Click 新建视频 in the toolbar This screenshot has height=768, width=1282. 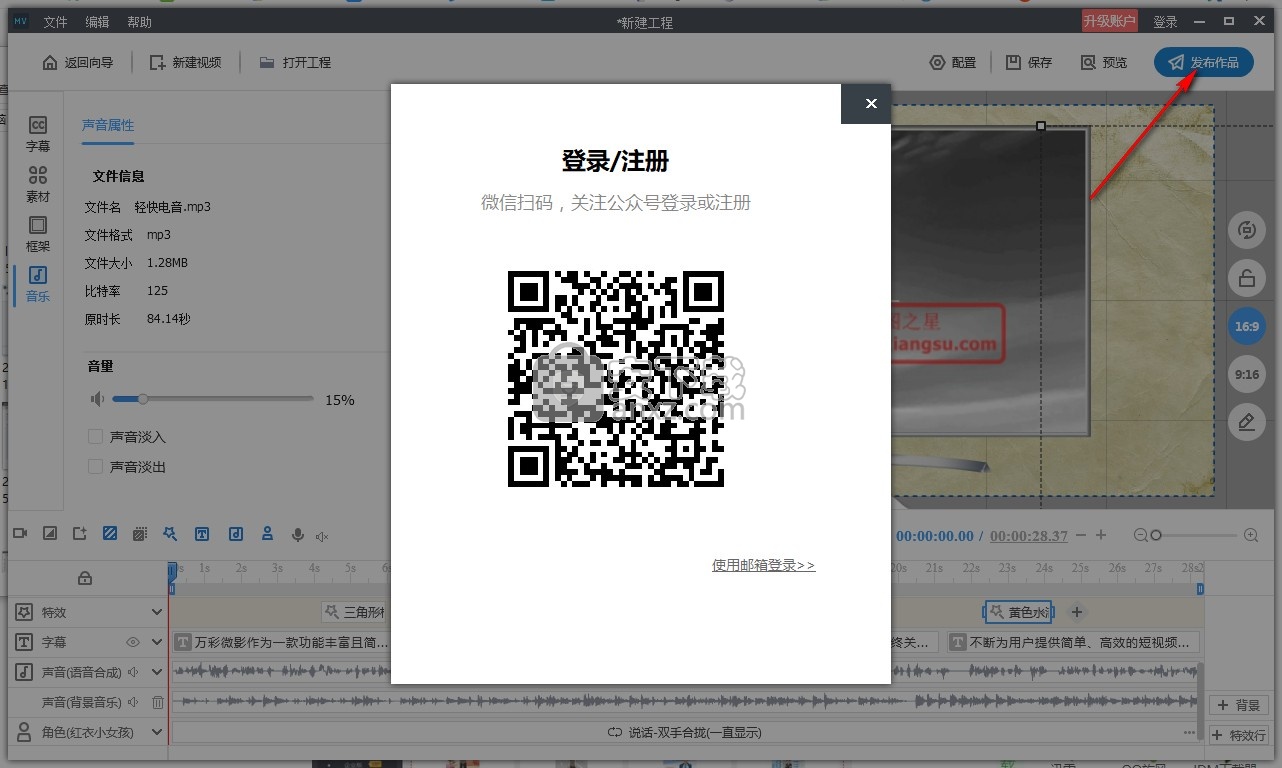coord(185,62)
